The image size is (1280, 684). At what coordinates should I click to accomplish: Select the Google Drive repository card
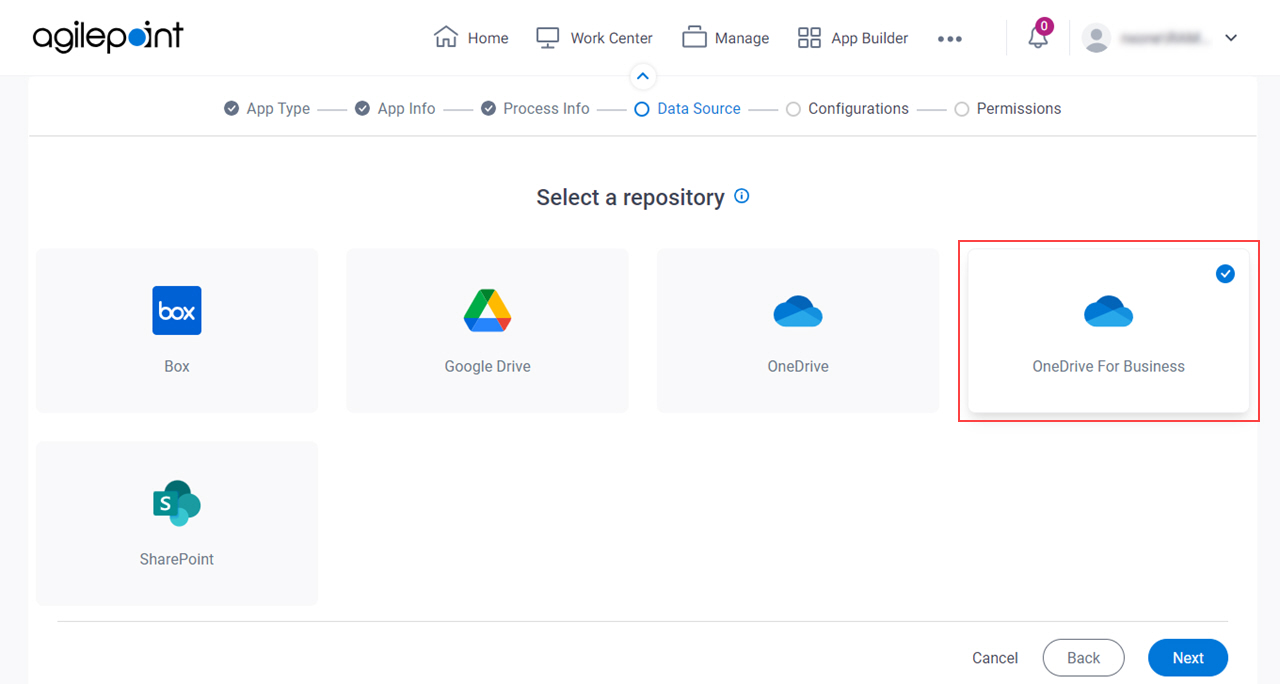click(x=488, y=331)
